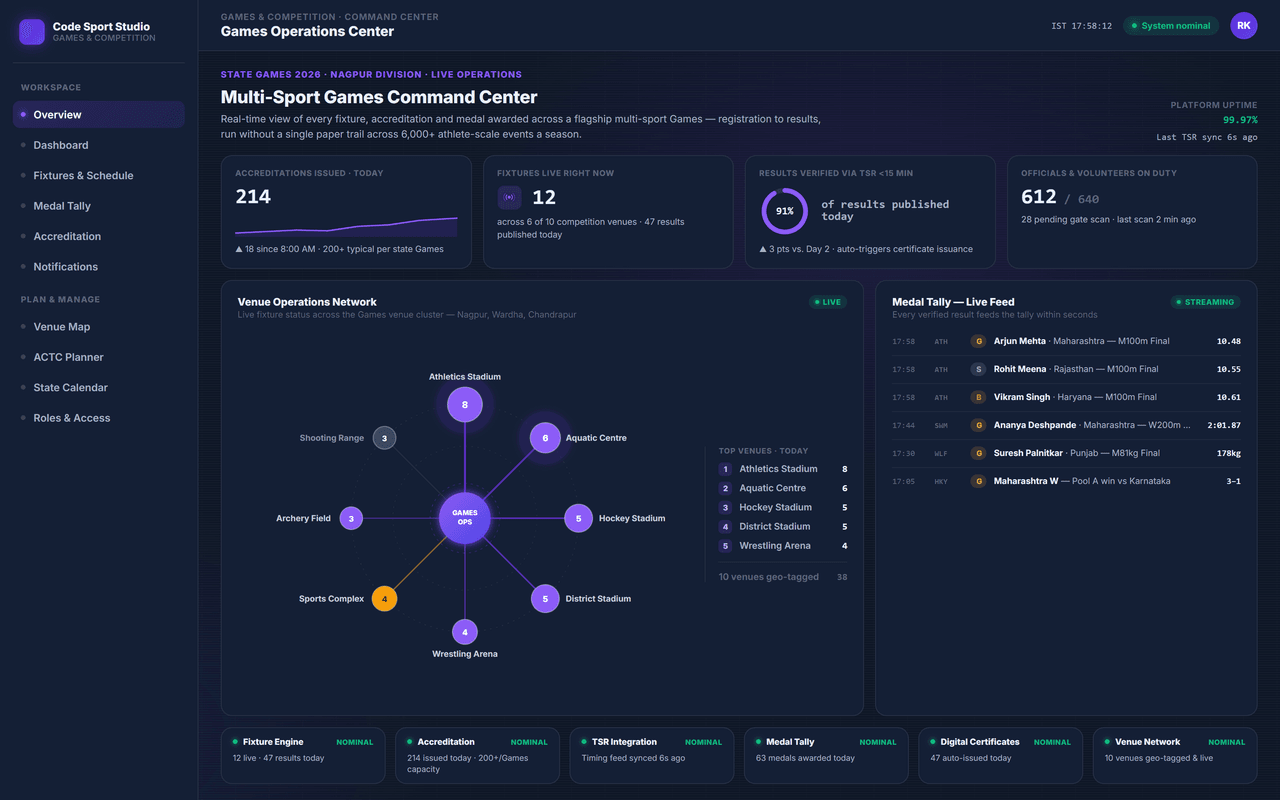Open Overview in the sidebar
This screenshot has width=1280, height=800.
[99, 115]
